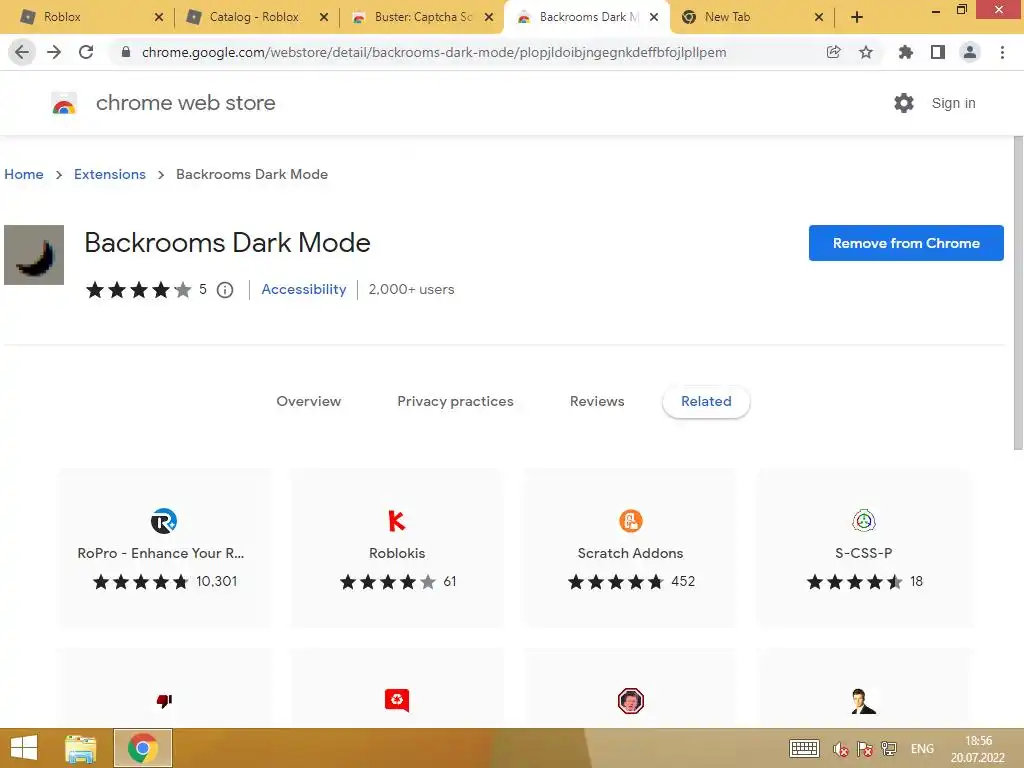Image resolution: width=1024 pixels, height=768 pixels.
Task: Click the ENG language indicator
Action: [x=922, y=749]
